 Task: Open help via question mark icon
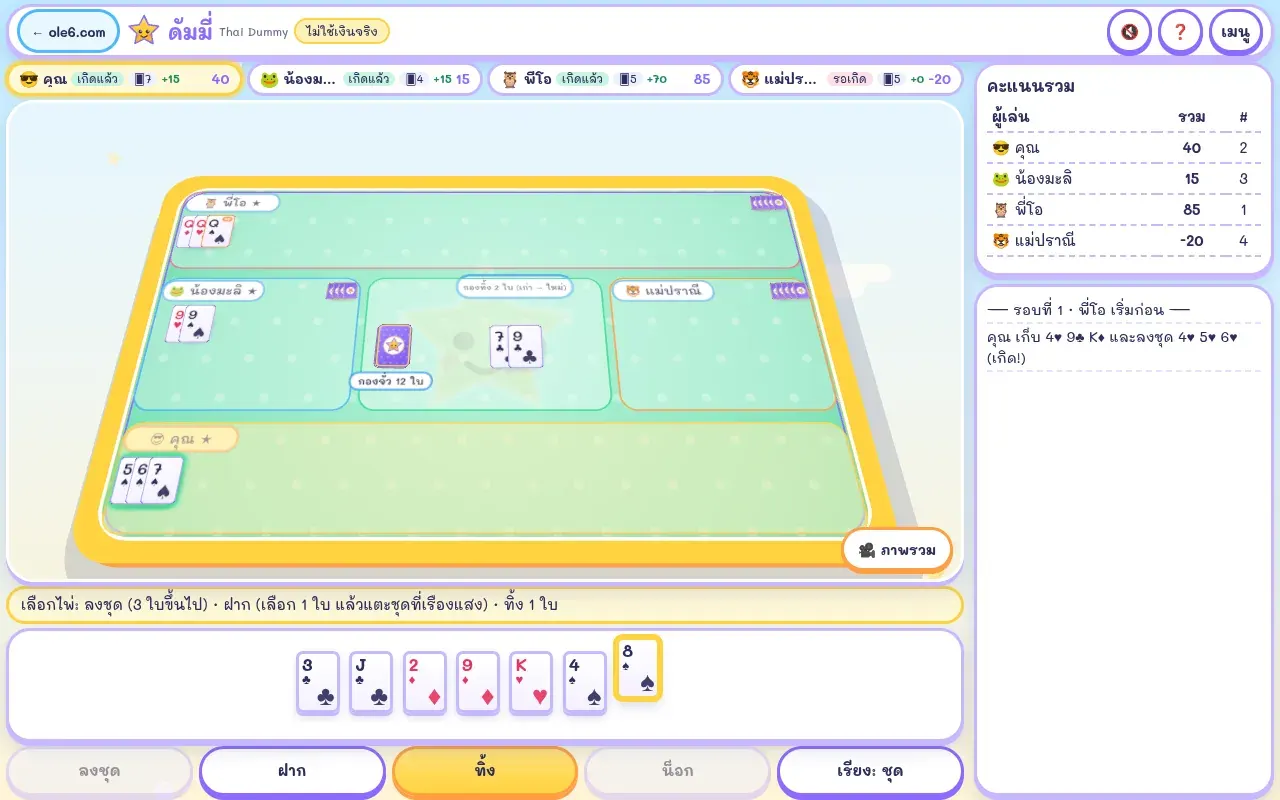pyautogui.click(x=1180, y=32)
